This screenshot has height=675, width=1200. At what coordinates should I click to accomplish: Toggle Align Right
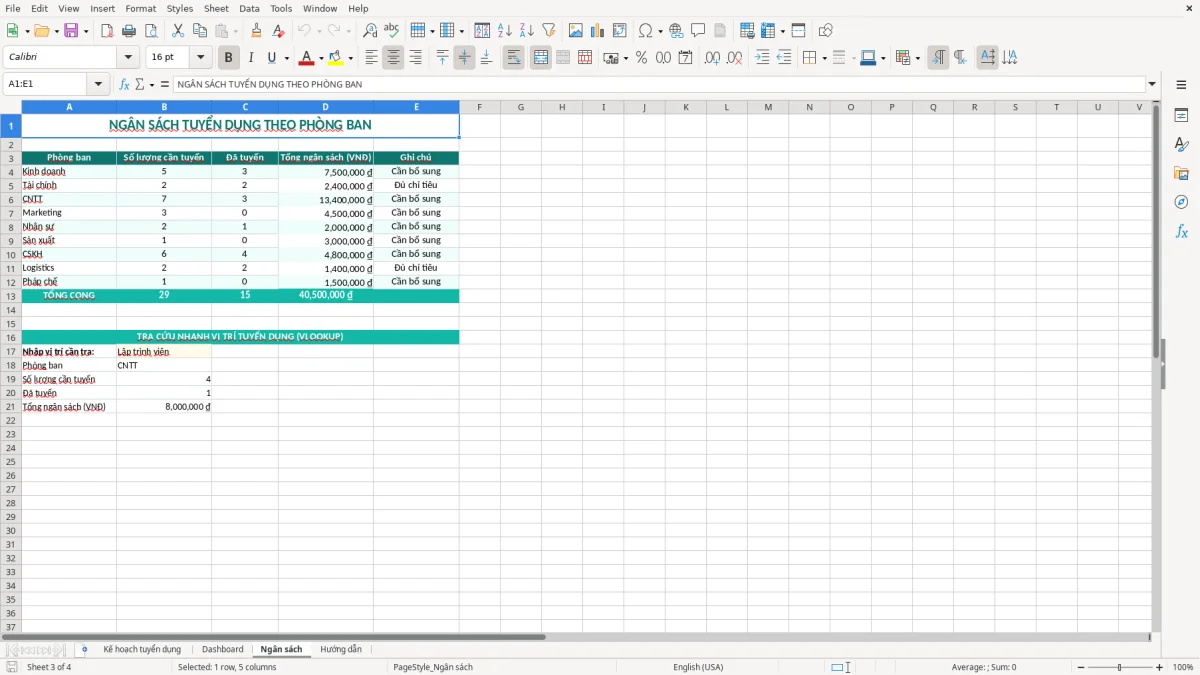click(415, 58)
